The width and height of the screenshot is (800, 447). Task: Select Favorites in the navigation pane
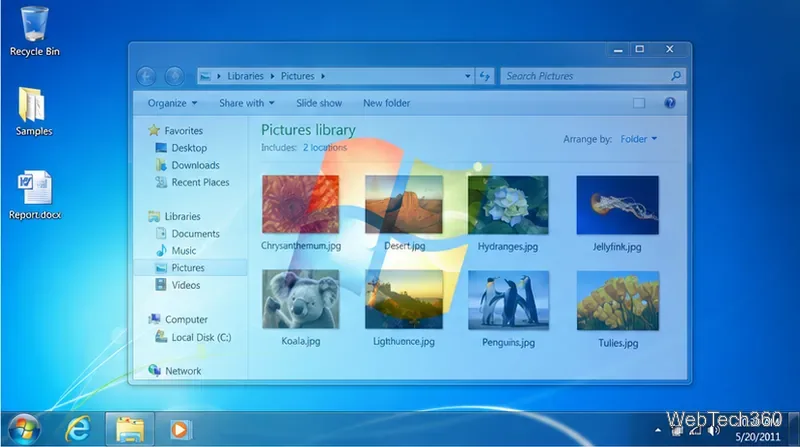coord(176,131)
